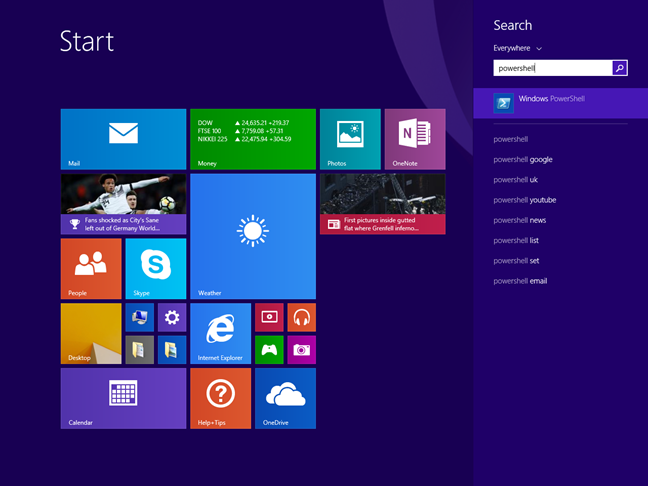
Task: Open the This PC computer tile
Action: (140, 317)
